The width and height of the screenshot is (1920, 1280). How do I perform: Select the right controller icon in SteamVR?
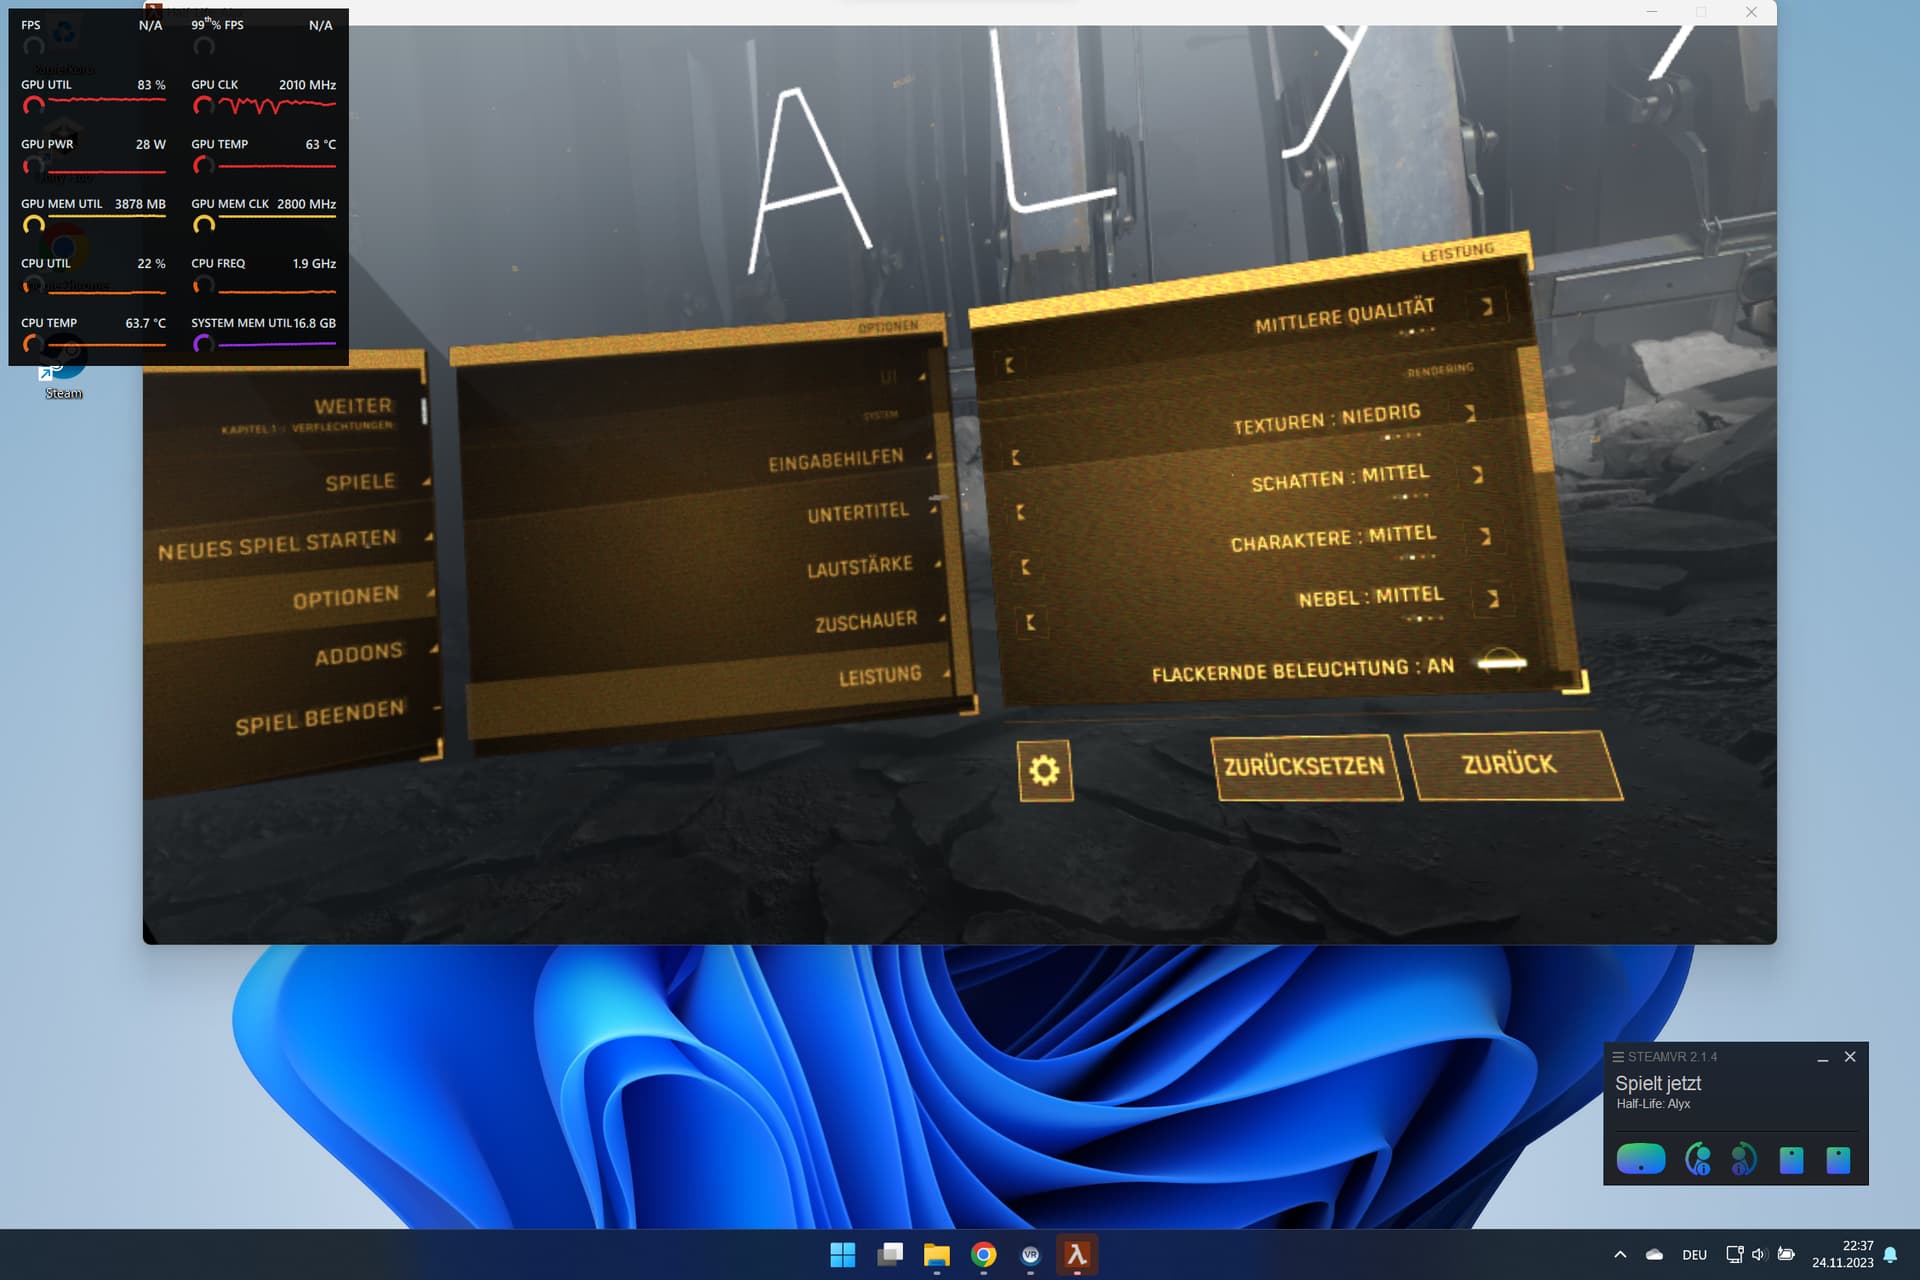pos(1743,1157)
